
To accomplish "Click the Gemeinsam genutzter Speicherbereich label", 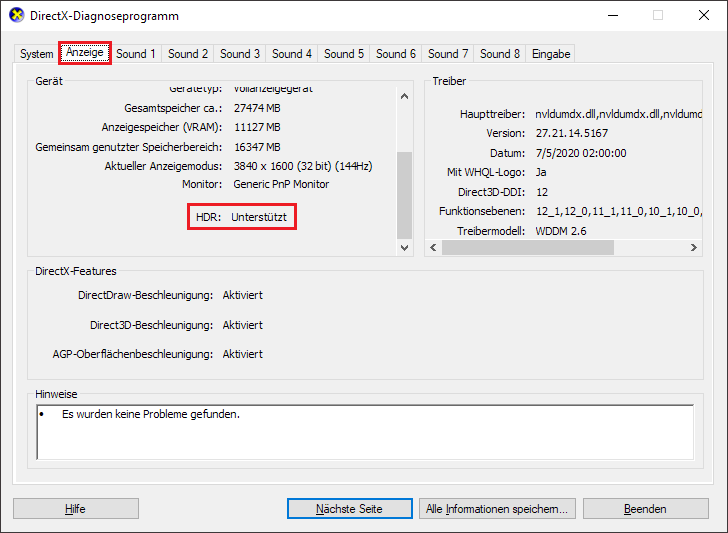I will click(x=129, y=147).
